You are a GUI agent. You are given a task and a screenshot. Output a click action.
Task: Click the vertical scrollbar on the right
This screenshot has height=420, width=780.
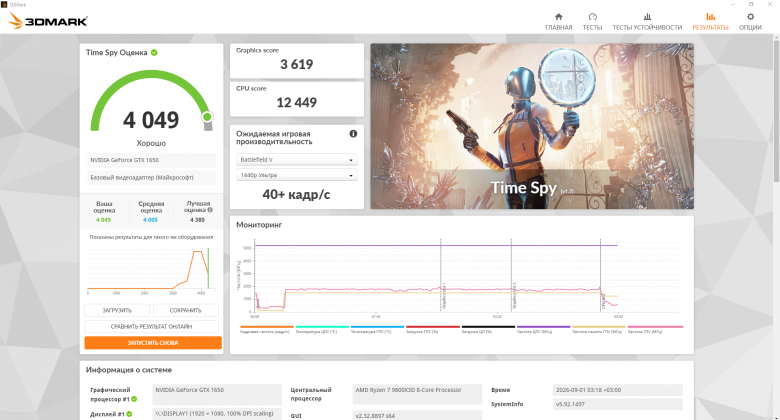776,109
